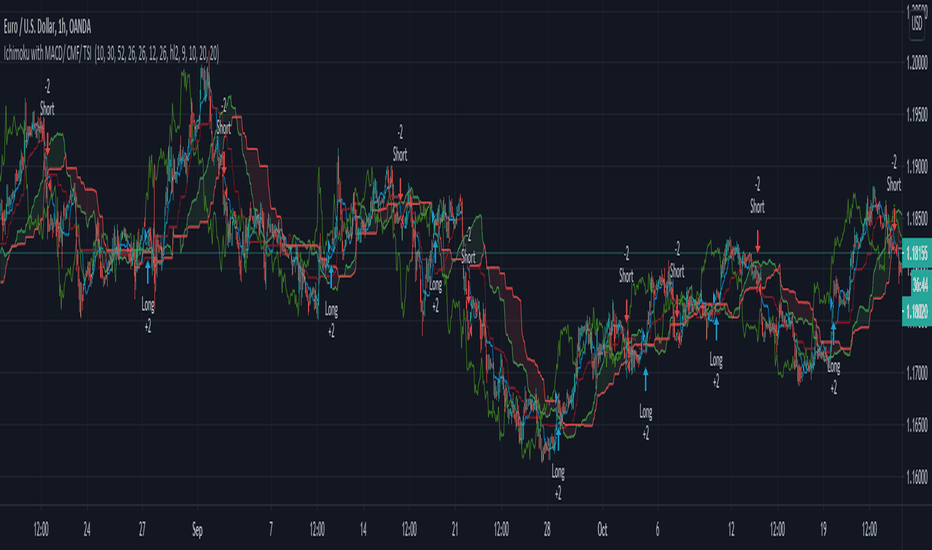This screenshot has height=550, width=932.
Task: Click the 27 date label on time axis
Action: [142, 529]
